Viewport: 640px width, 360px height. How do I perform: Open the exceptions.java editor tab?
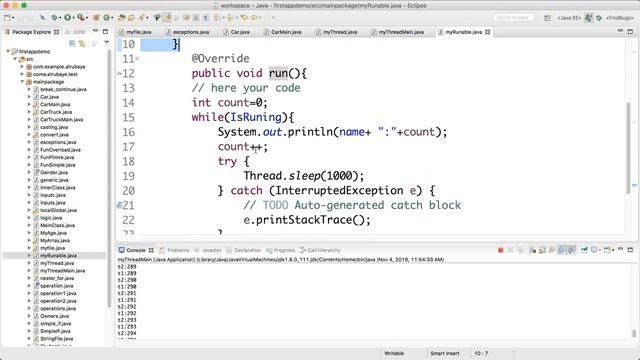[x=188, y=32]
